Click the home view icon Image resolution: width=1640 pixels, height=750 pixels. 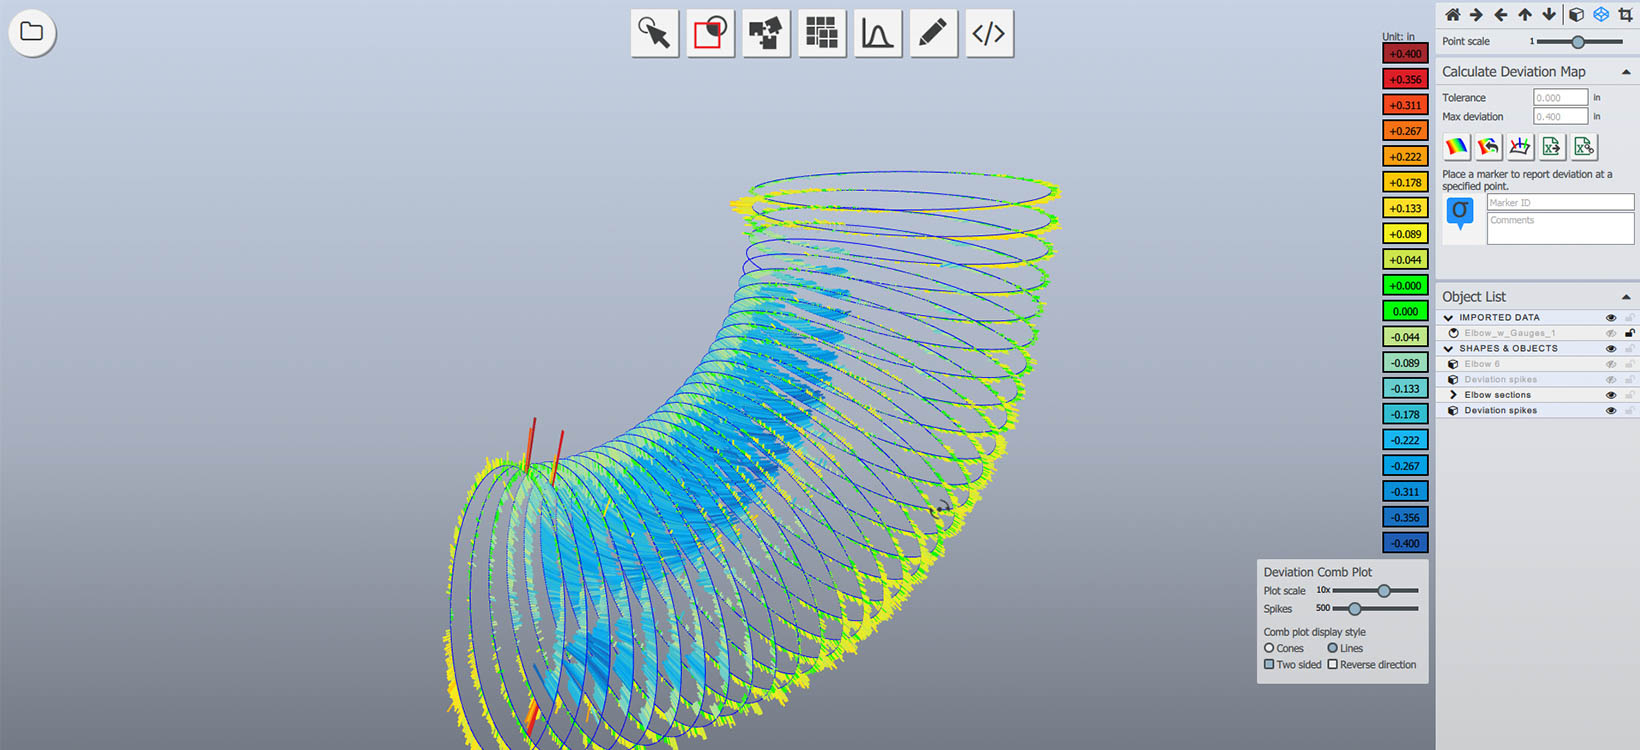point(1452,15)
